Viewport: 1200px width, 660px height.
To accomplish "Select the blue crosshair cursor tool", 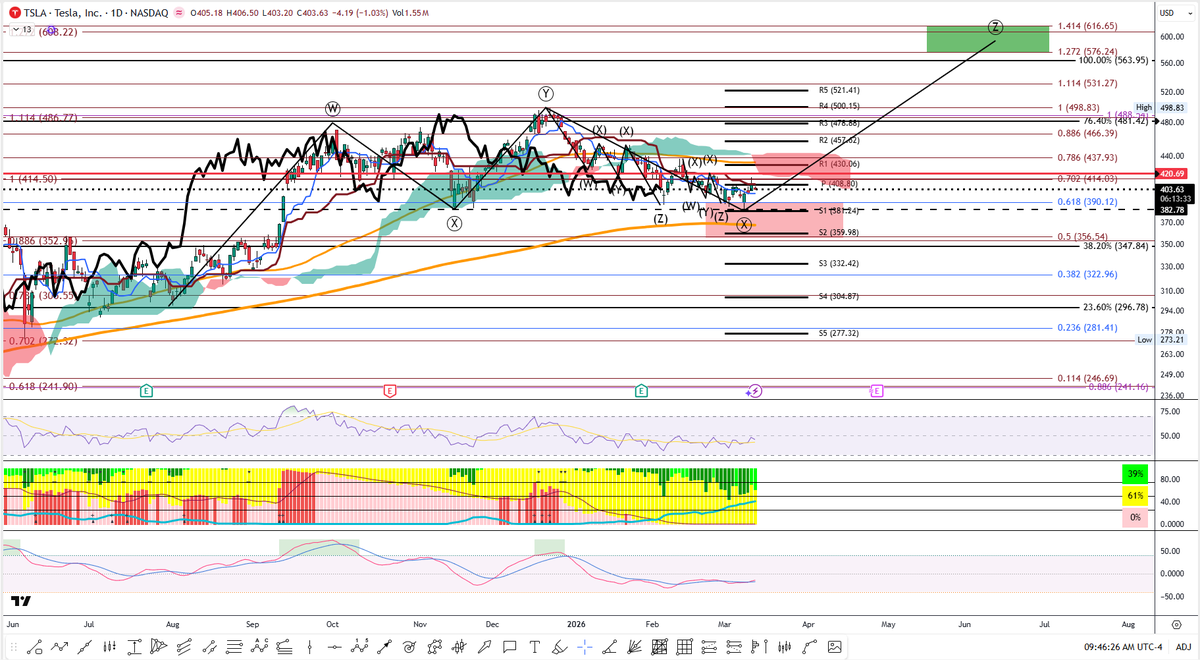I will click(584, 647).
